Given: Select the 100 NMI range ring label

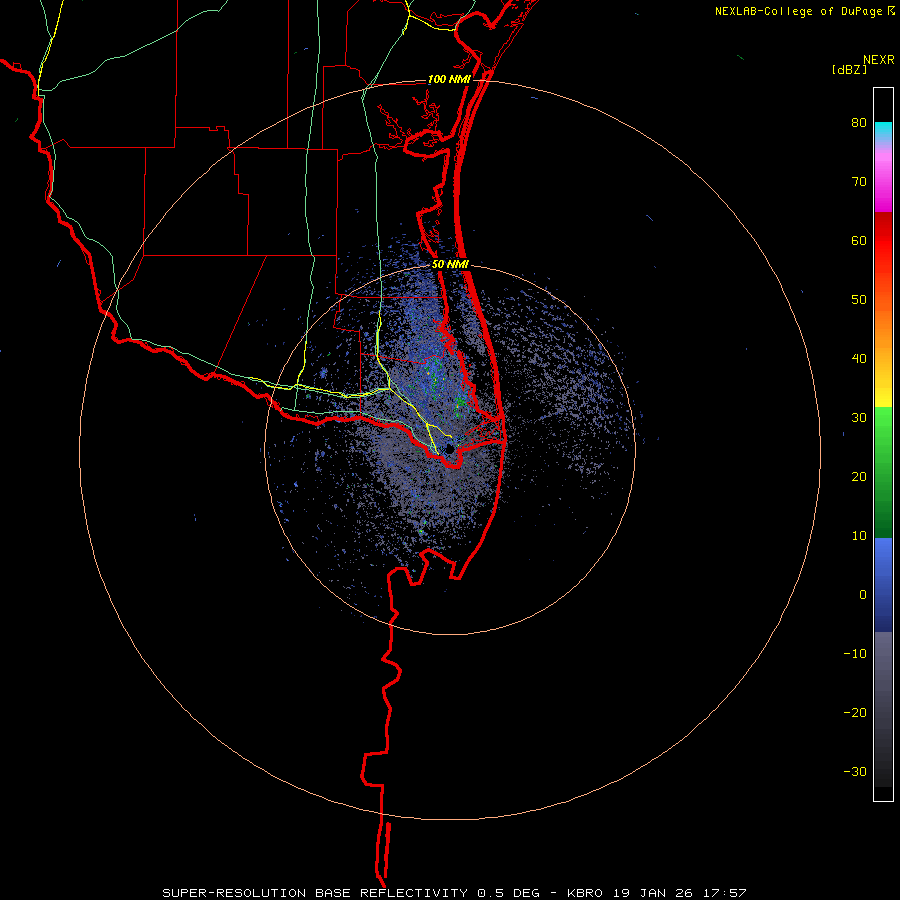Looking at the screenshot, I should (x=449, y=79).
